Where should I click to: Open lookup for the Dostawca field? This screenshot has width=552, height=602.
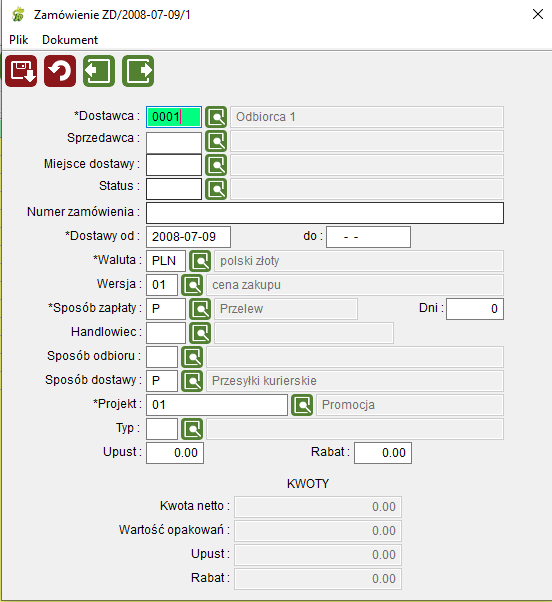tap(216, 117)
